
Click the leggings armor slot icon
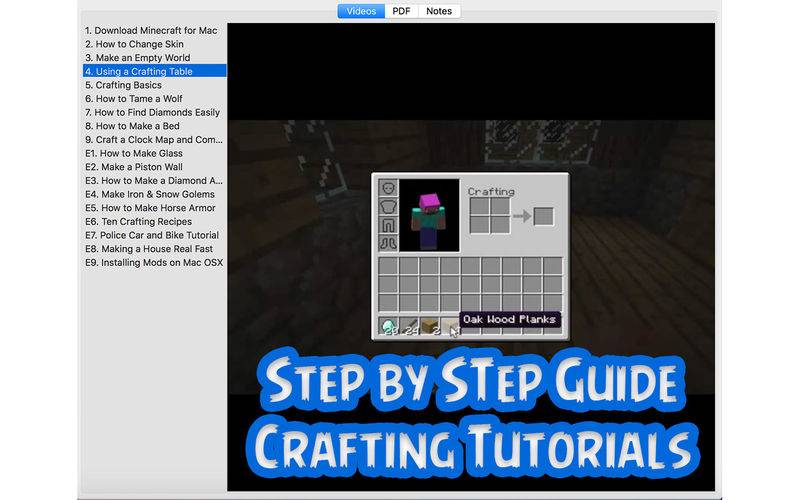[388, 224]
